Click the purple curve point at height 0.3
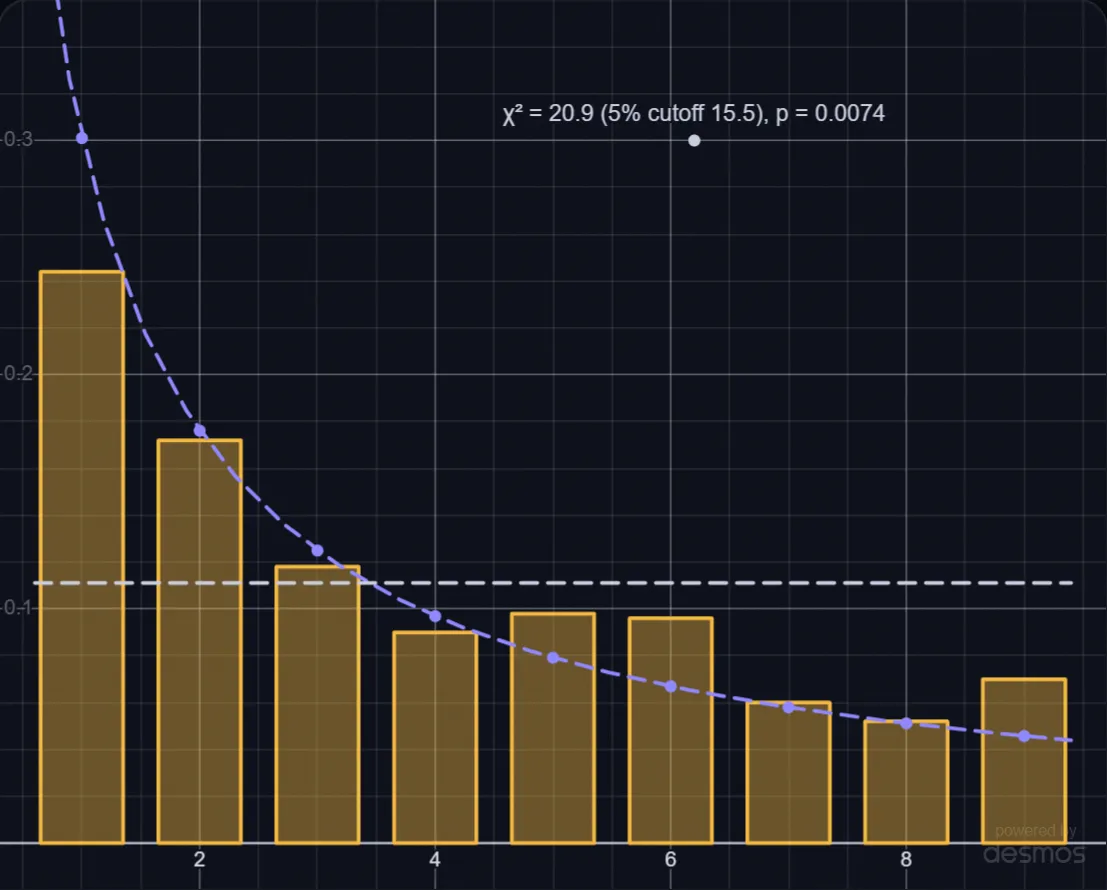1107x890 pixels. 82,138
